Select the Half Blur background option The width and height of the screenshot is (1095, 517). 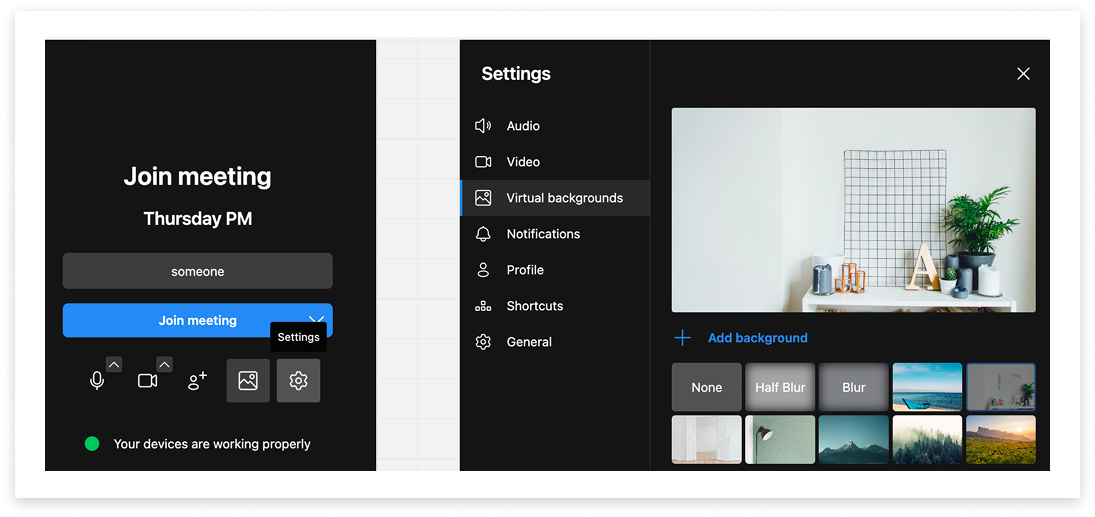point(780,387)
